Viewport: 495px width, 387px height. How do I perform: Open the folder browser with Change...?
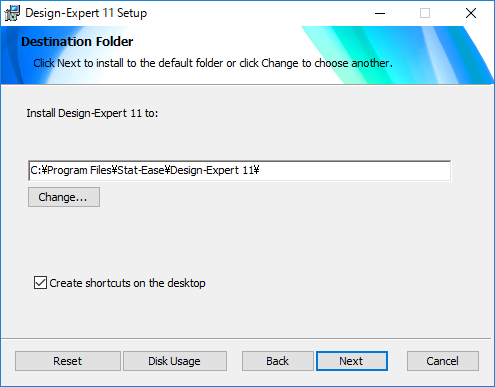pyautogui.click(x=64, y=197)
